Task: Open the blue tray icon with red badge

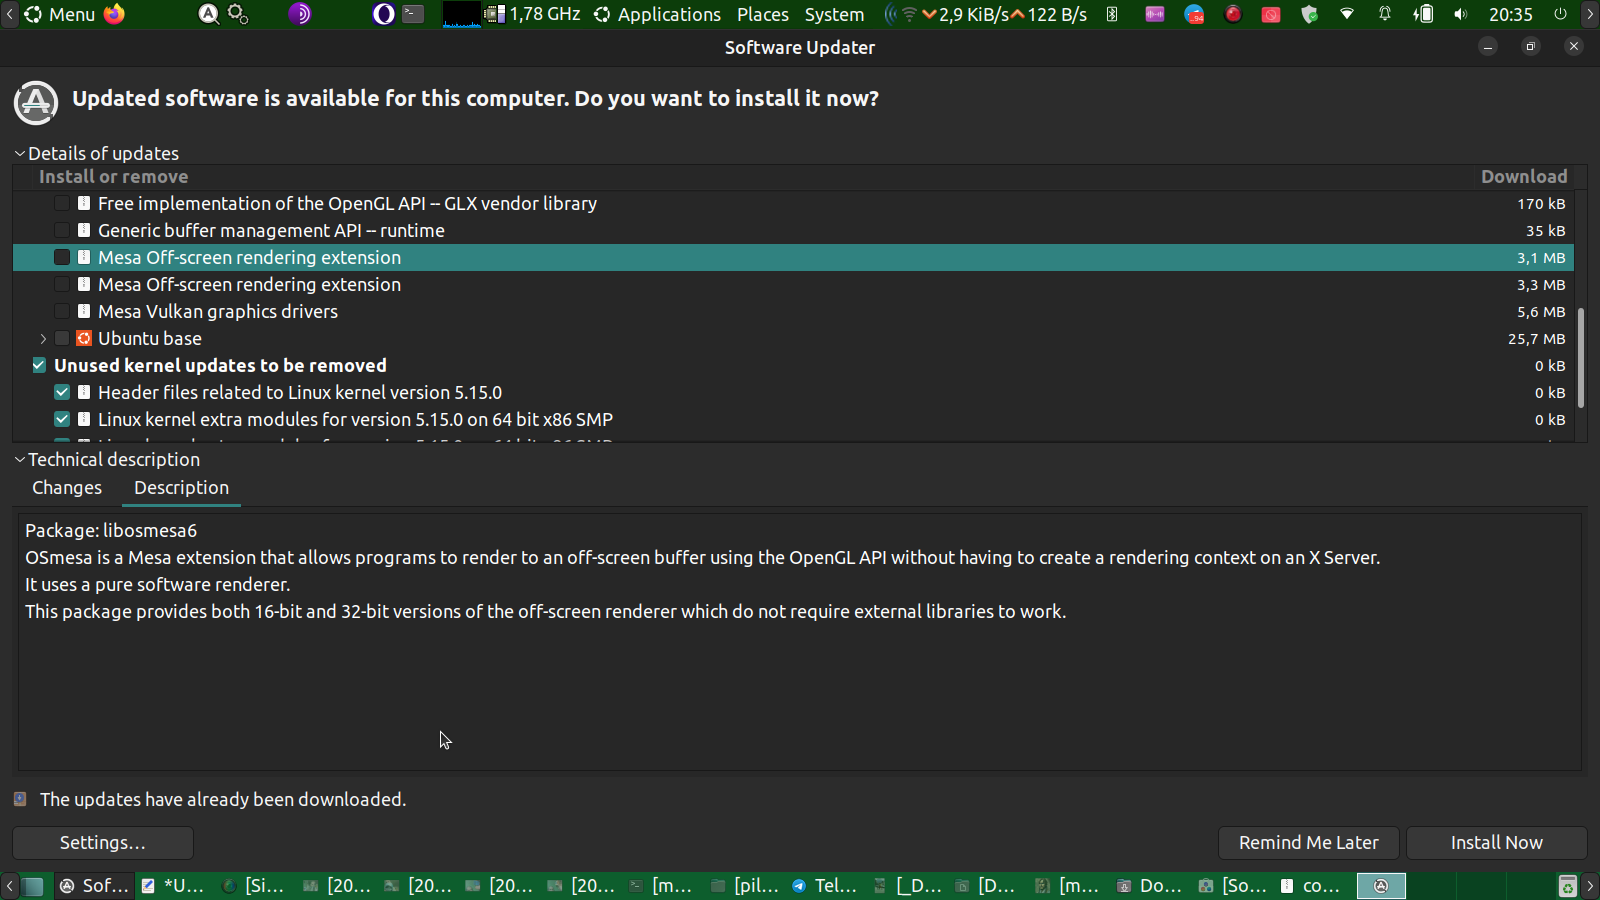Action: coord(1194,14)
